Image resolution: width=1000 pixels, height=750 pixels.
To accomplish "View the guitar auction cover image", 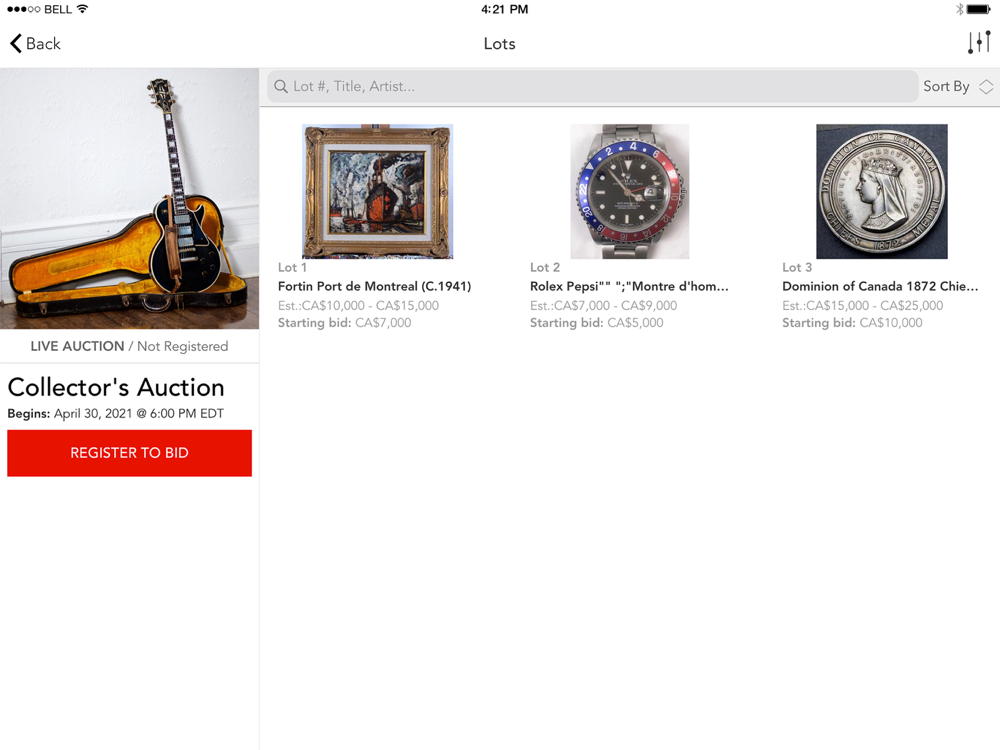I will (129, 198).
